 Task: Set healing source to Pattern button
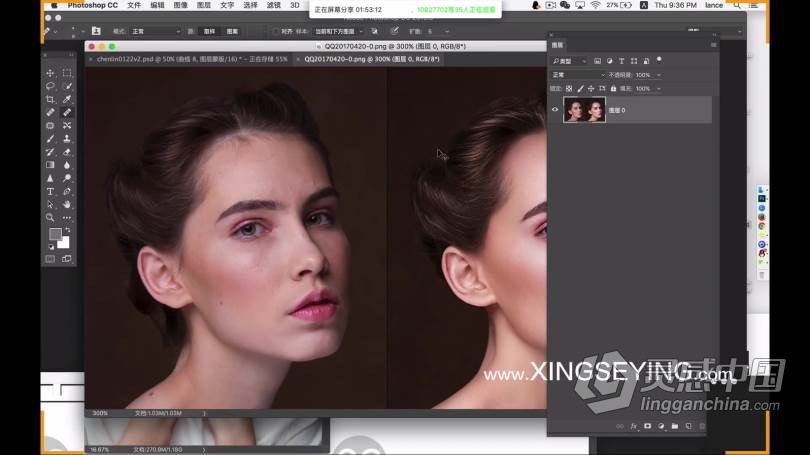(x=232, y=32)
